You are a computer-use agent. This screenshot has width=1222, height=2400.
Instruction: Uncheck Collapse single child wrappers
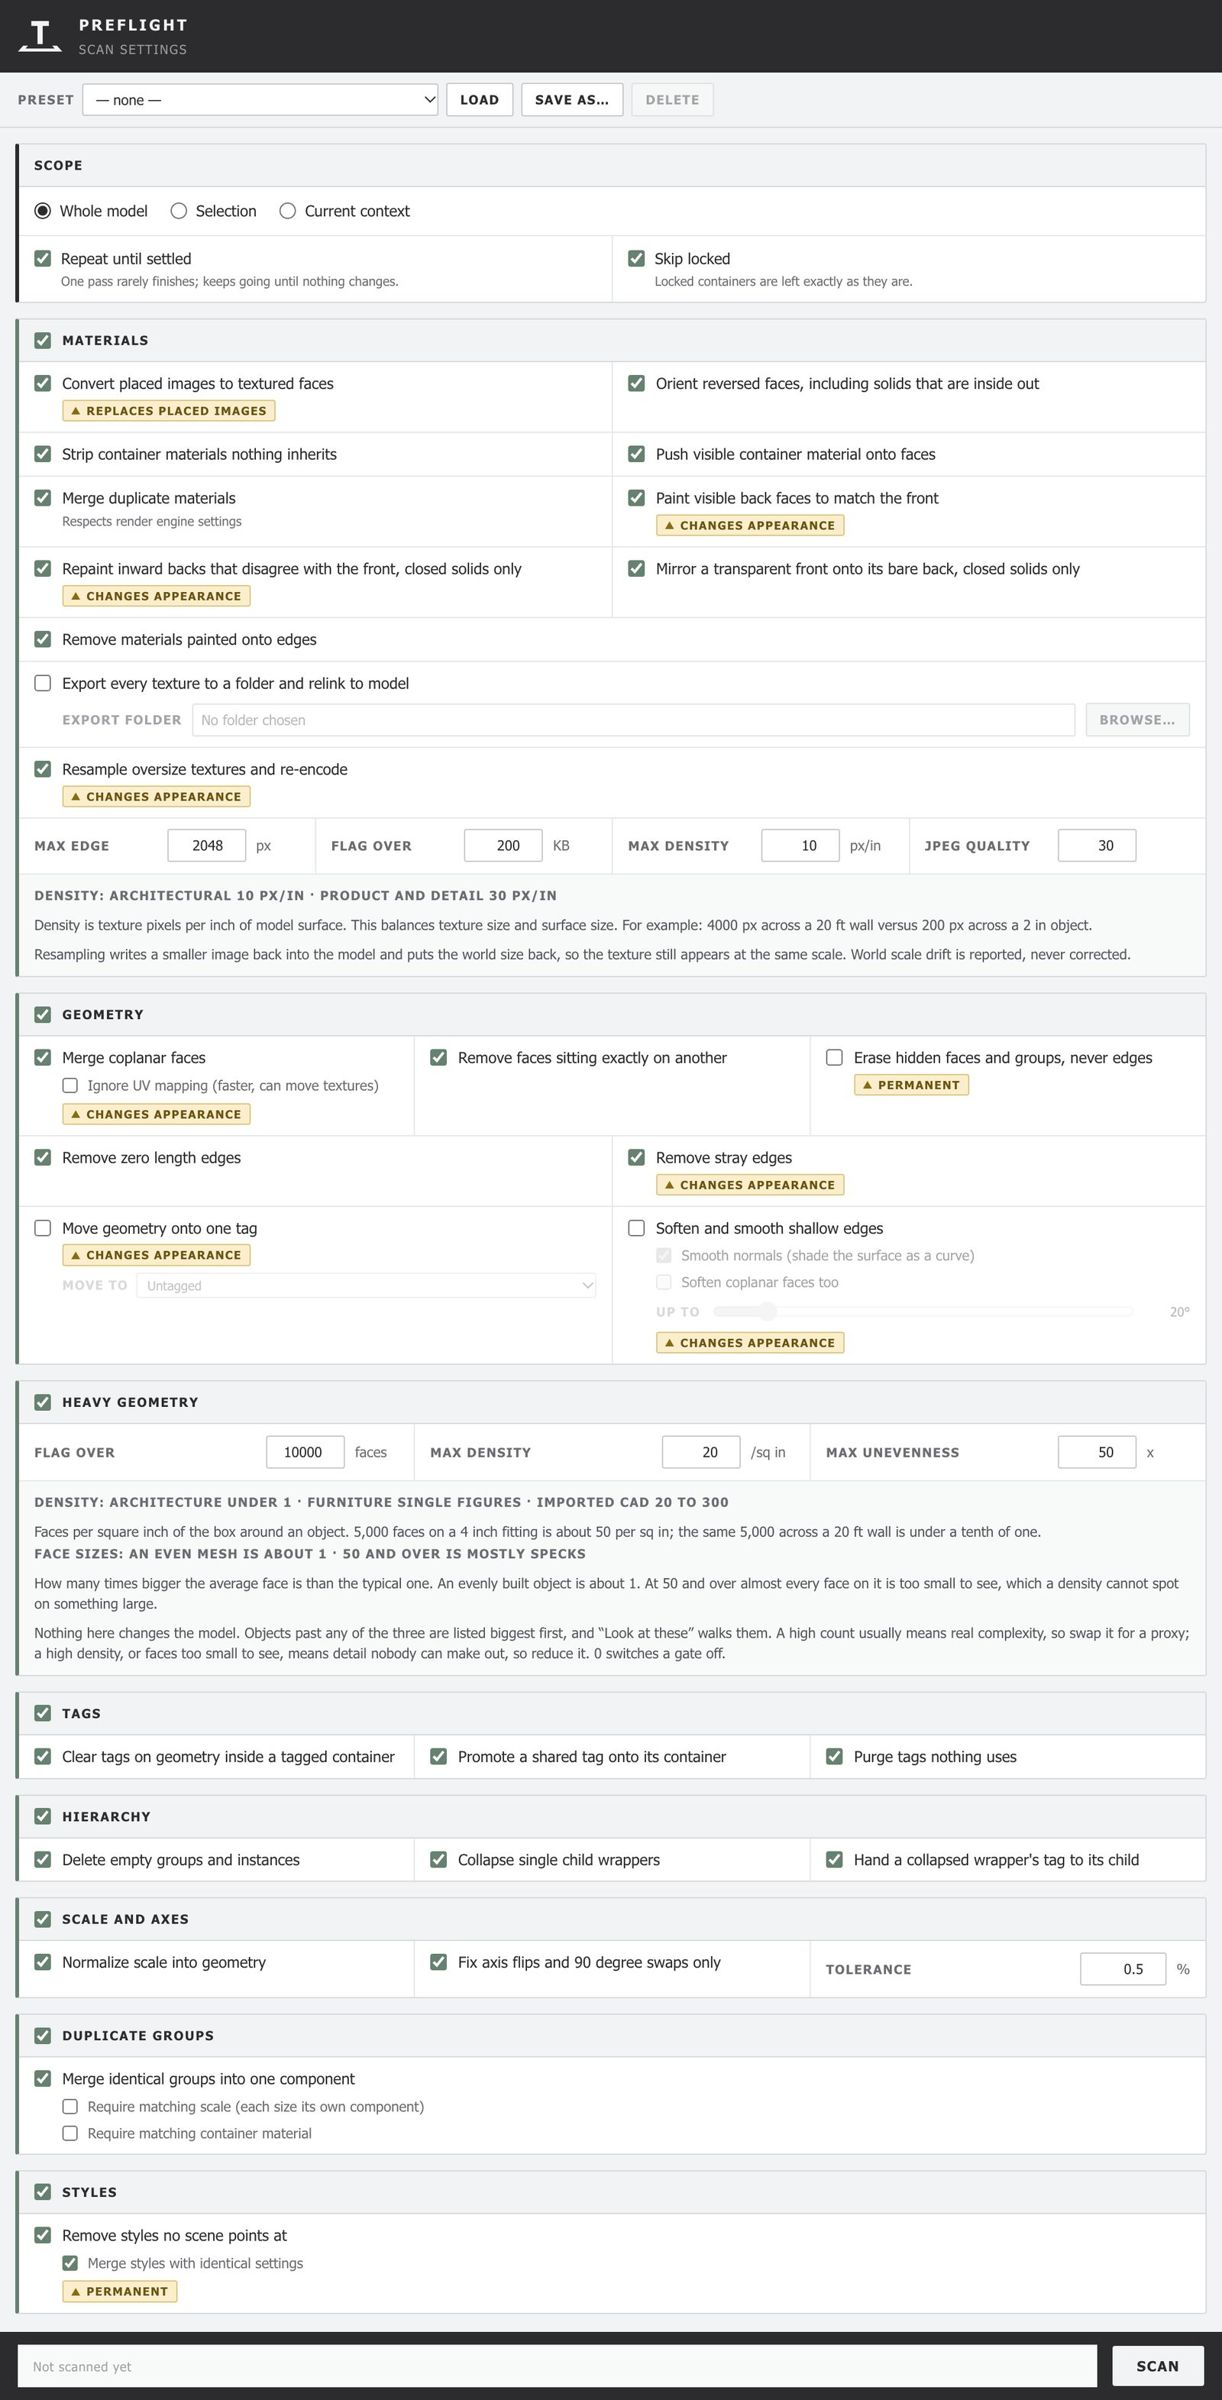coord(438,1860)
